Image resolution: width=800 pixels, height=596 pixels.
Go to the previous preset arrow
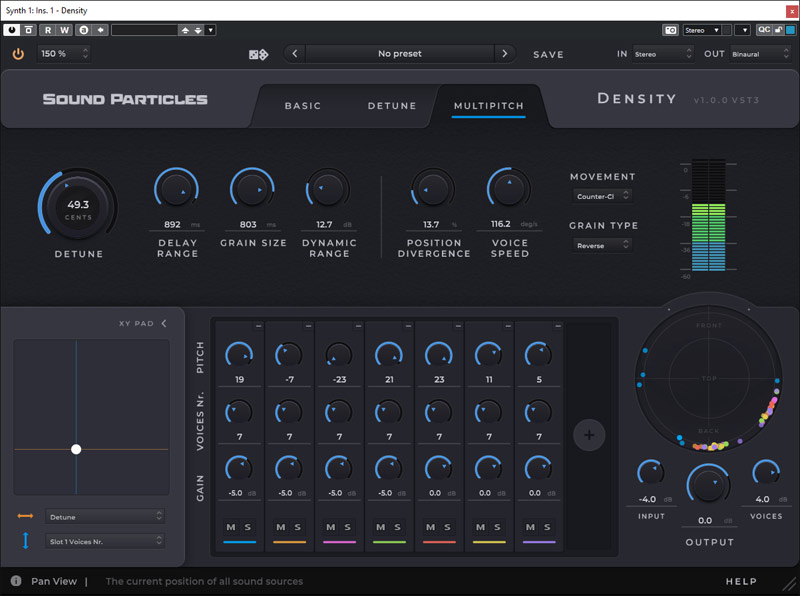pyautogui.click(x=294, y=54)
